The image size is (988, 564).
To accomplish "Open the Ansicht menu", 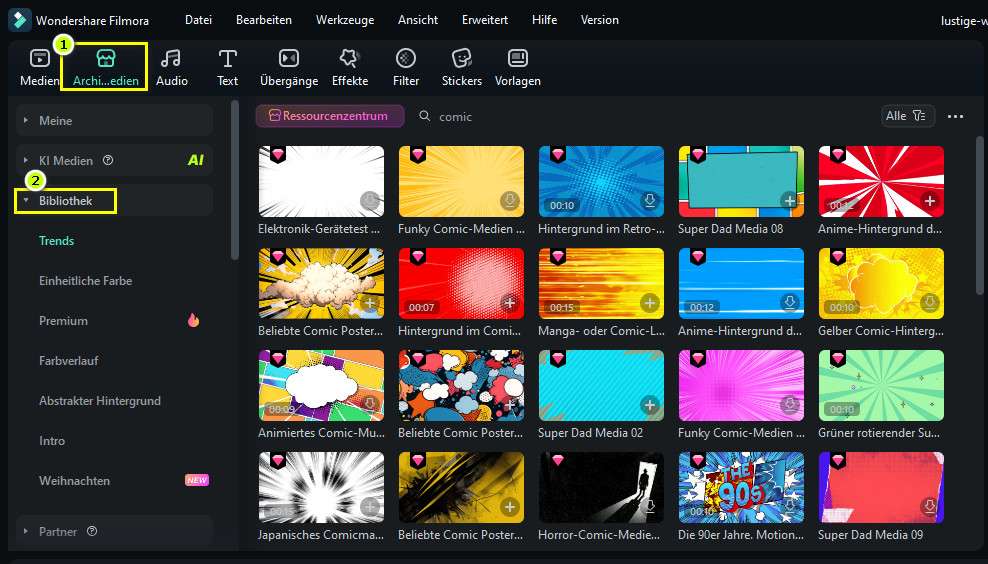I will pos(418,20).
